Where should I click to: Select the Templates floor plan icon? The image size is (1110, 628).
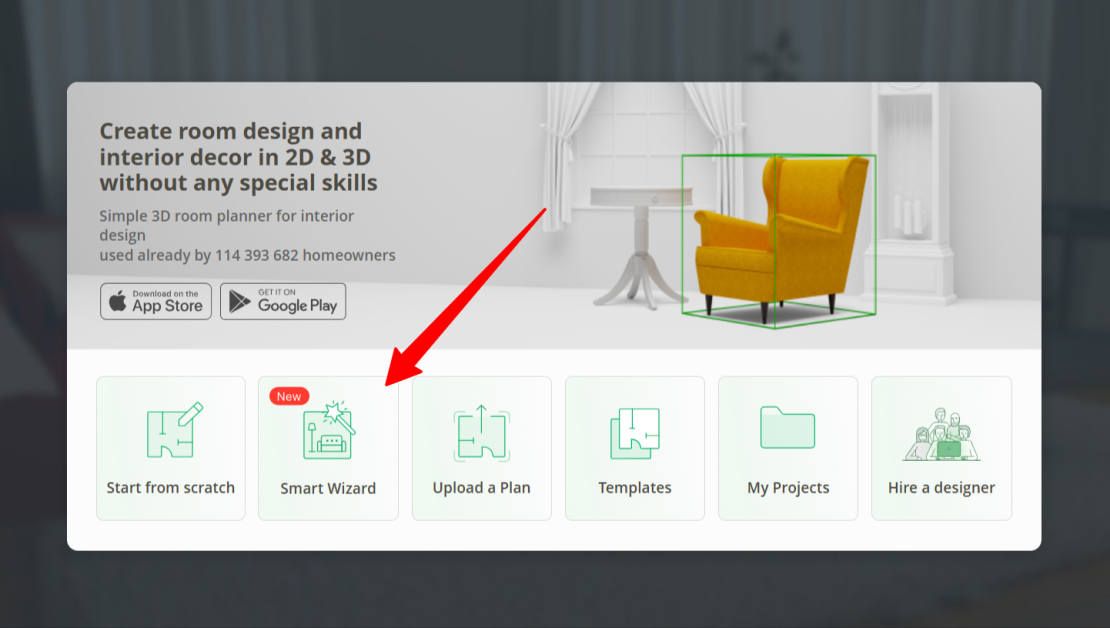(635, 433)
